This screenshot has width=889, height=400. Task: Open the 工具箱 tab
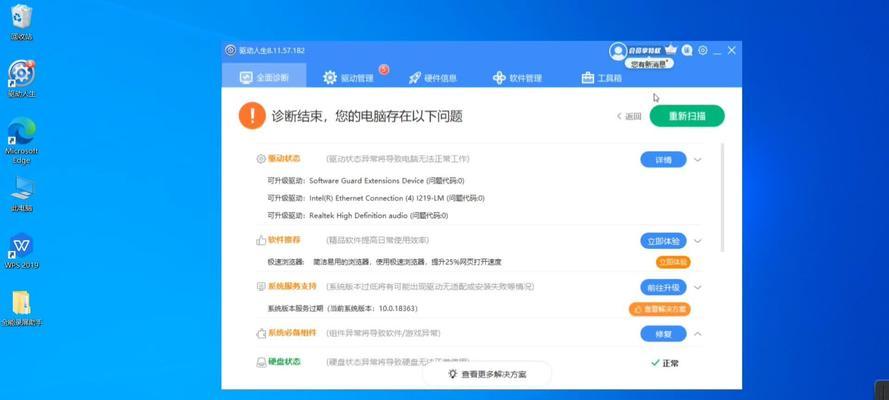tap(602, 78)
